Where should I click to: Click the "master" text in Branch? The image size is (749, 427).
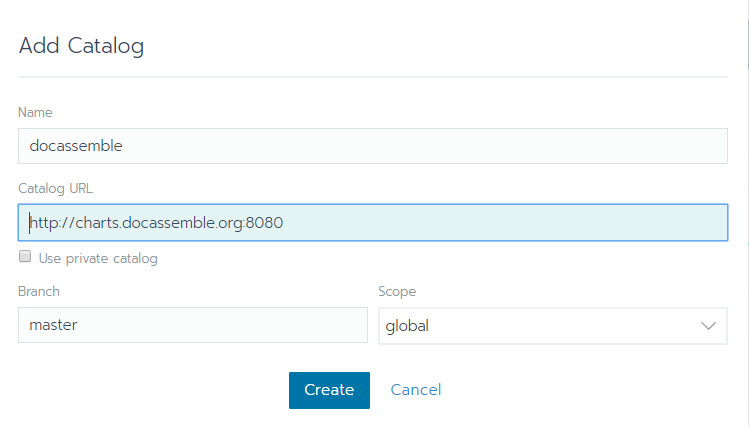click(x=55, y=326)
